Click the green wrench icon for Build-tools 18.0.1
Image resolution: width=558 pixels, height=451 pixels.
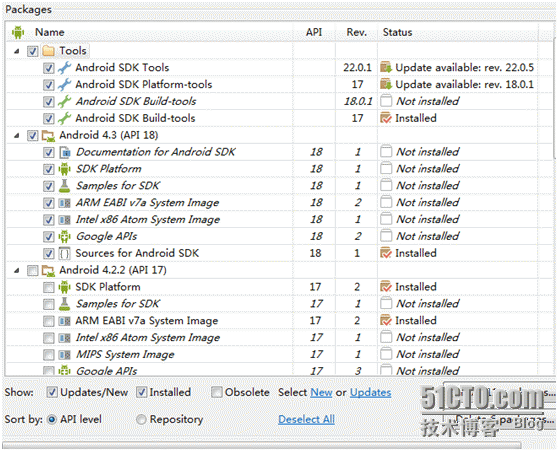[64, 101]
